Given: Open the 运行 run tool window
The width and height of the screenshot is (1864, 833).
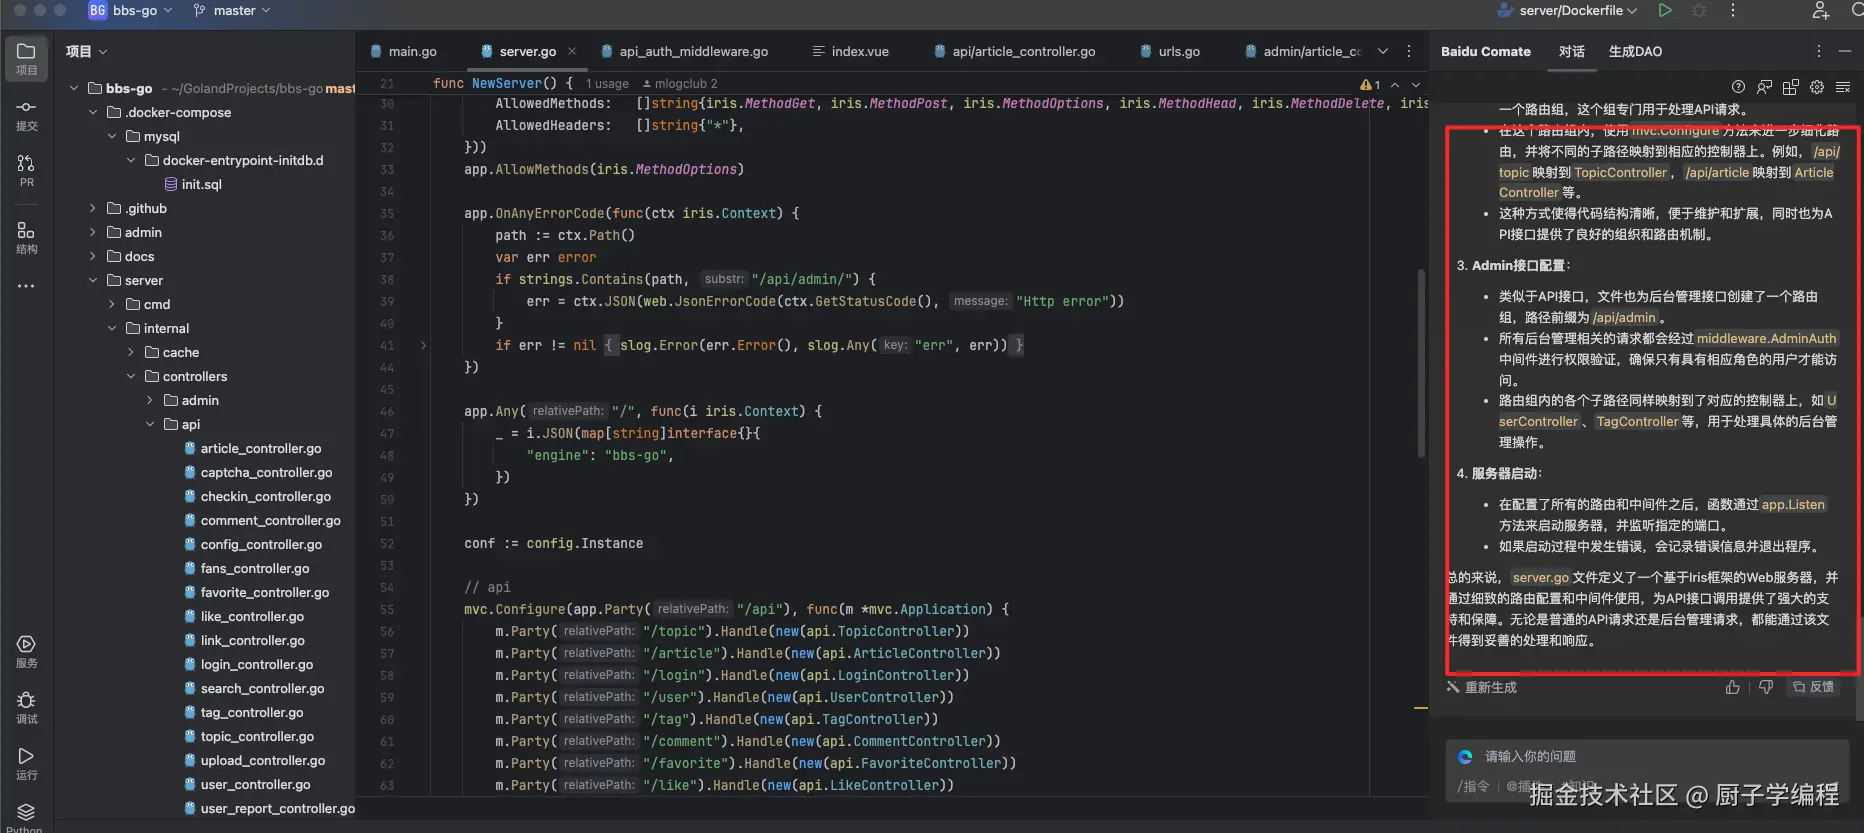Looking at the screenshot, I should click(x=26, y=764).
